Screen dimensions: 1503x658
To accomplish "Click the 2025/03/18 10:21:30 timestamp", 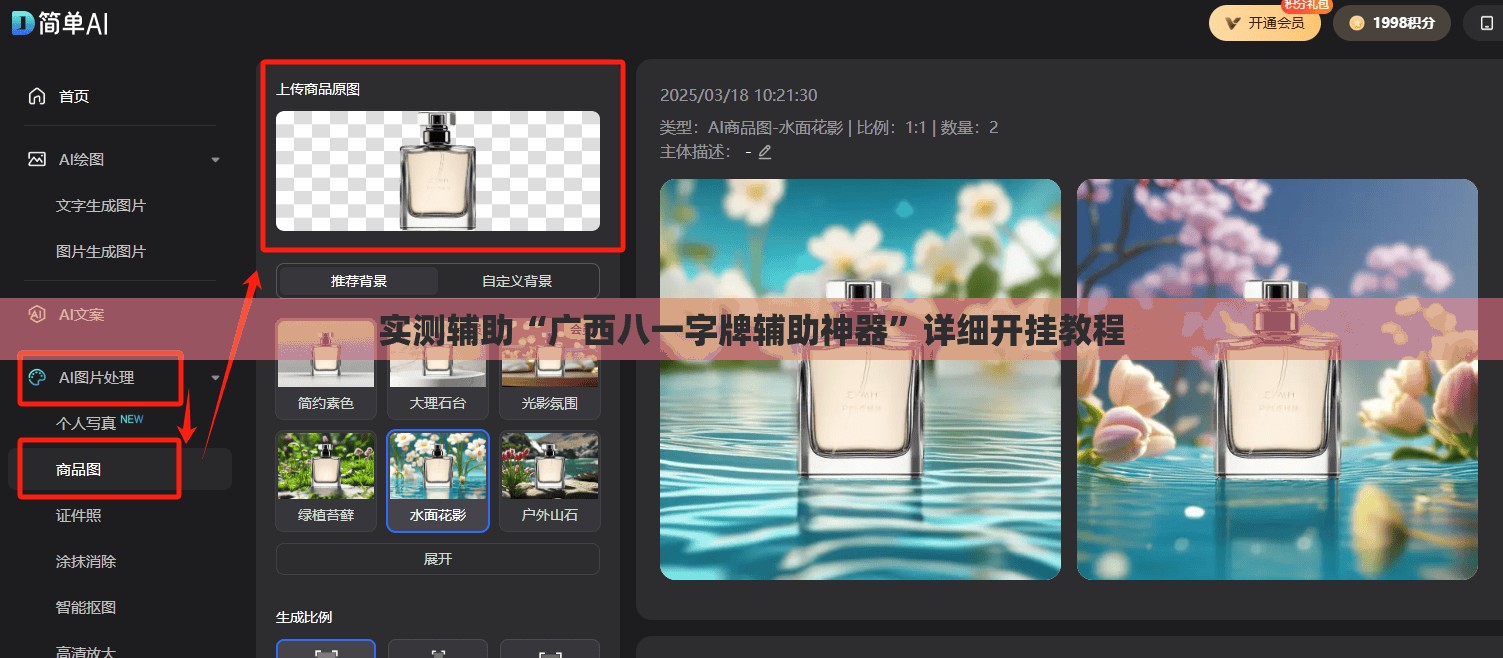I will coord(739,95).
